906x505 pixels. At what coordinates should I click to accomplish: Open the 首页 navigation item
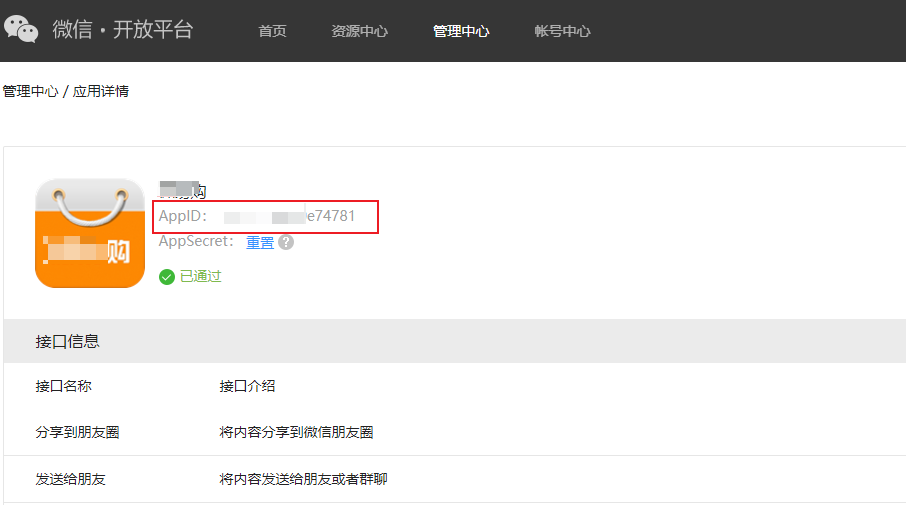[x=272, y=31]
